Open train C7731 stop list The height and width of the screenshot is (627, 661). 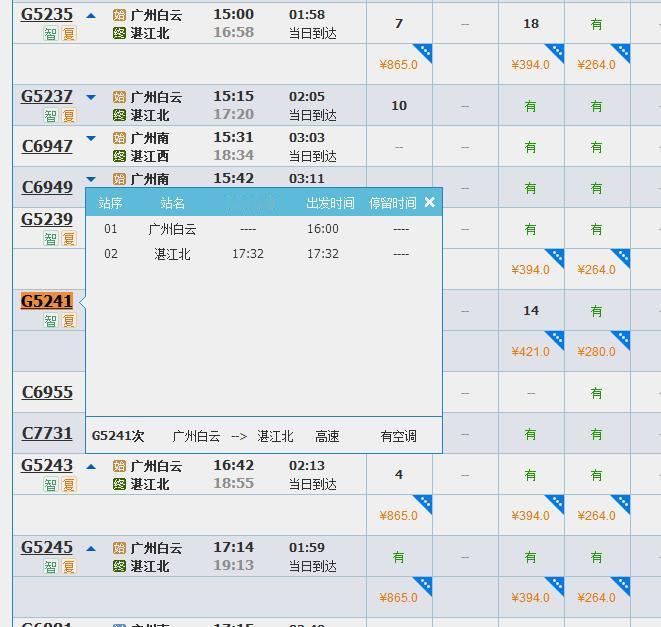47,433
